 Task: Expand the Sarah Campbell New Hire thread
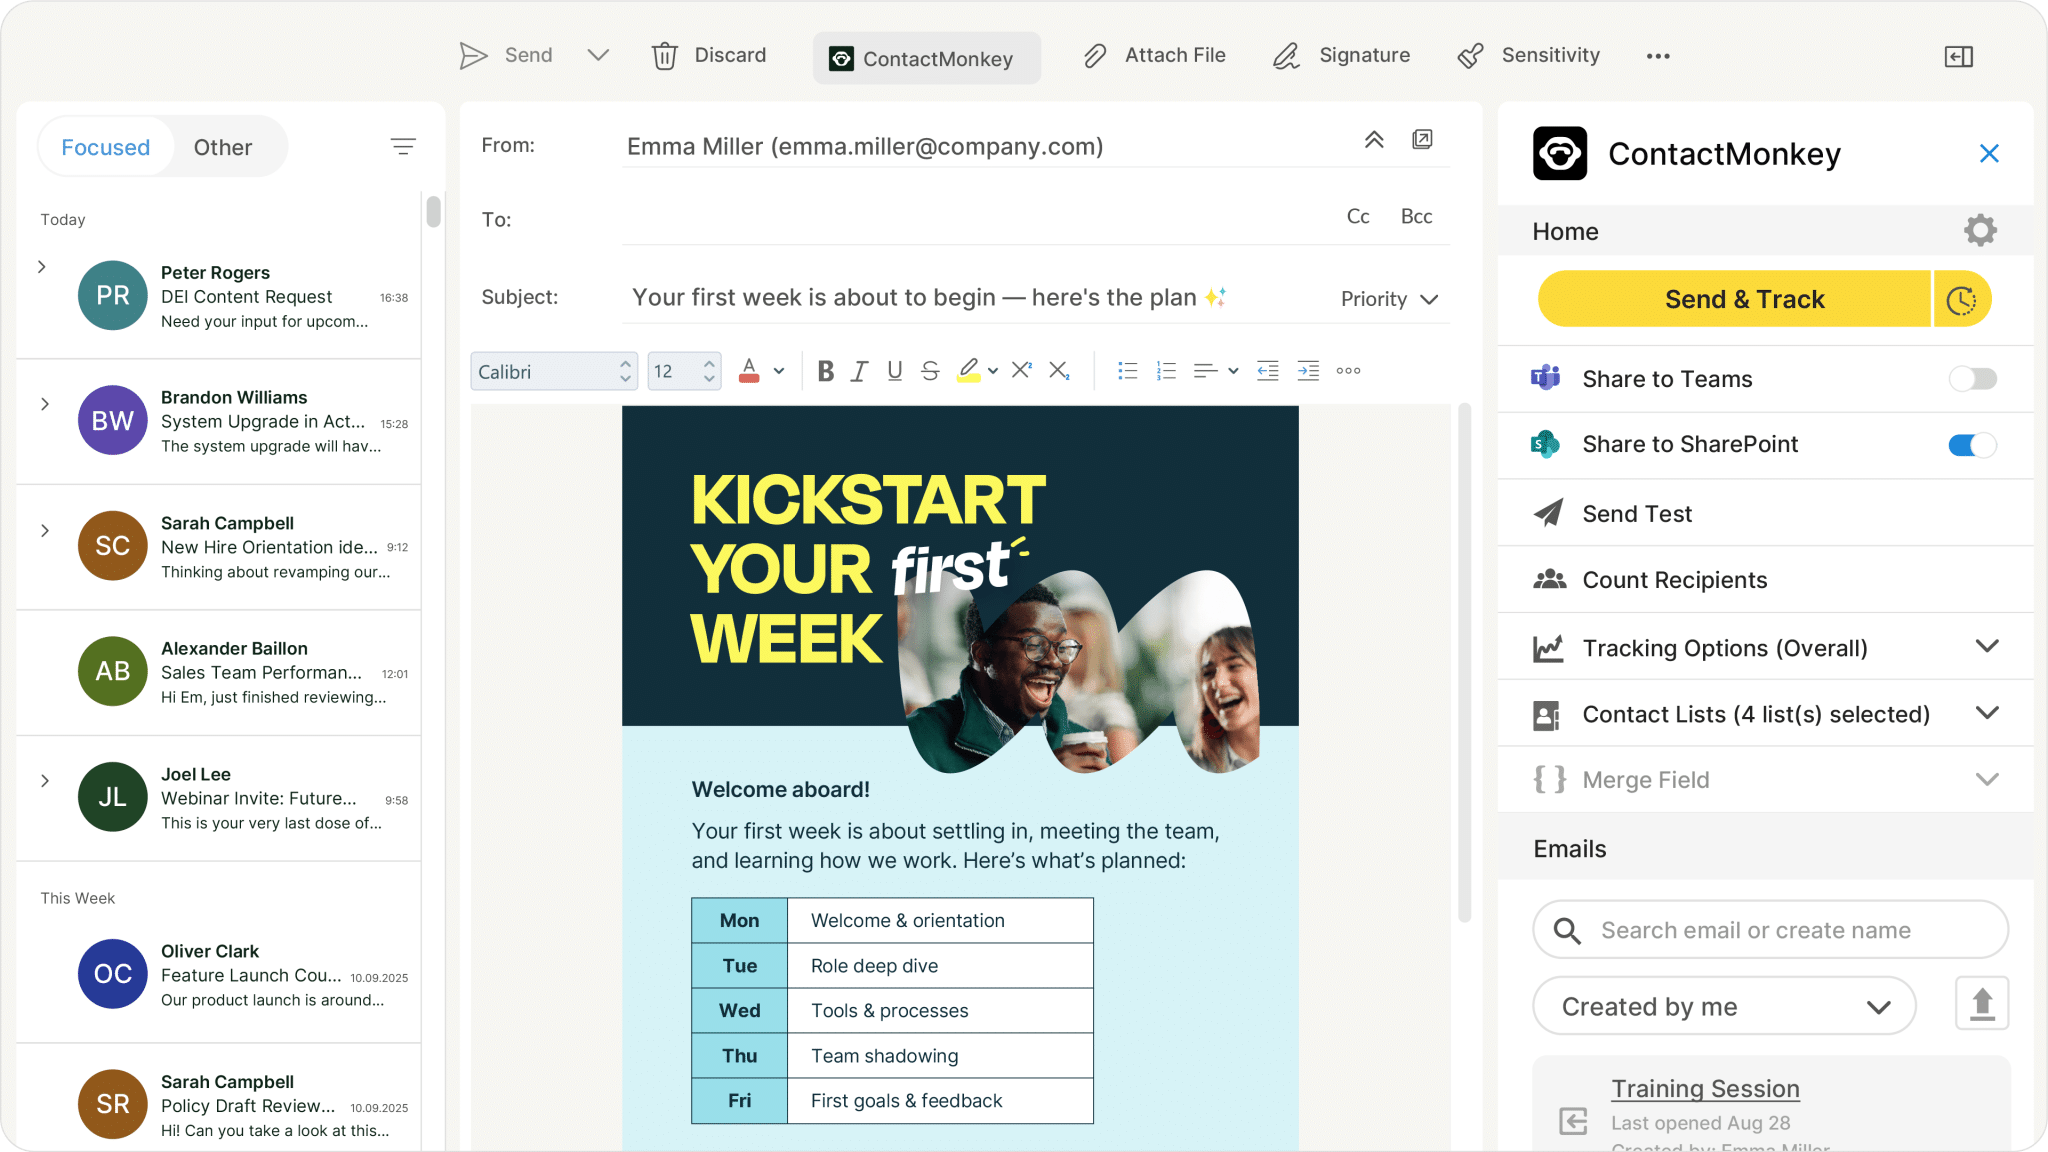point(45,530)
